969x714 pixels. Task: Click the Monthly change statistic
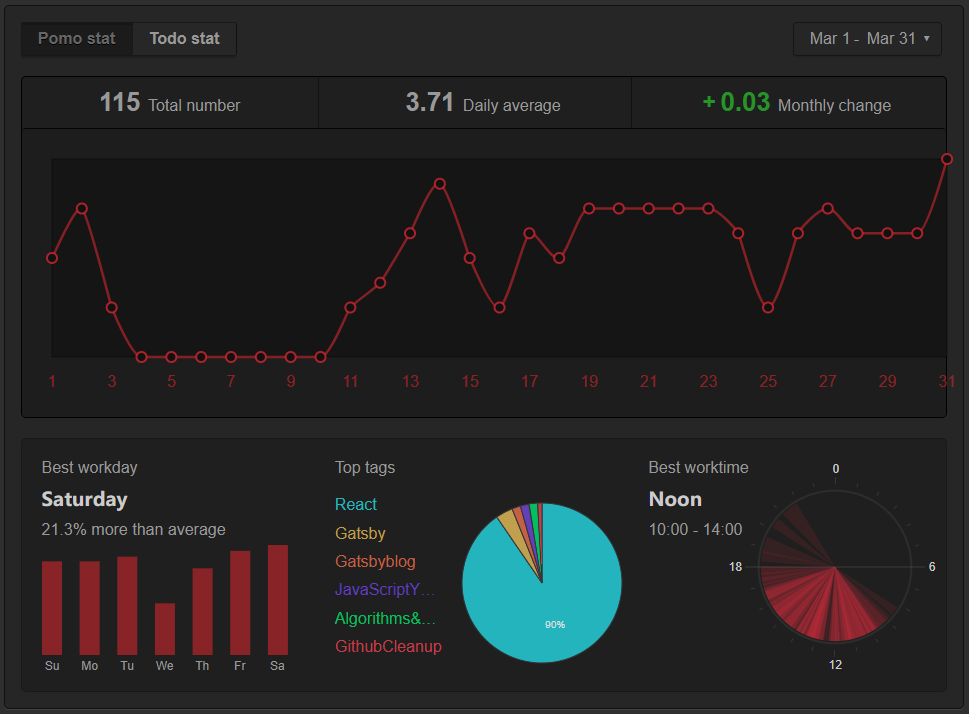click(796, 103)
